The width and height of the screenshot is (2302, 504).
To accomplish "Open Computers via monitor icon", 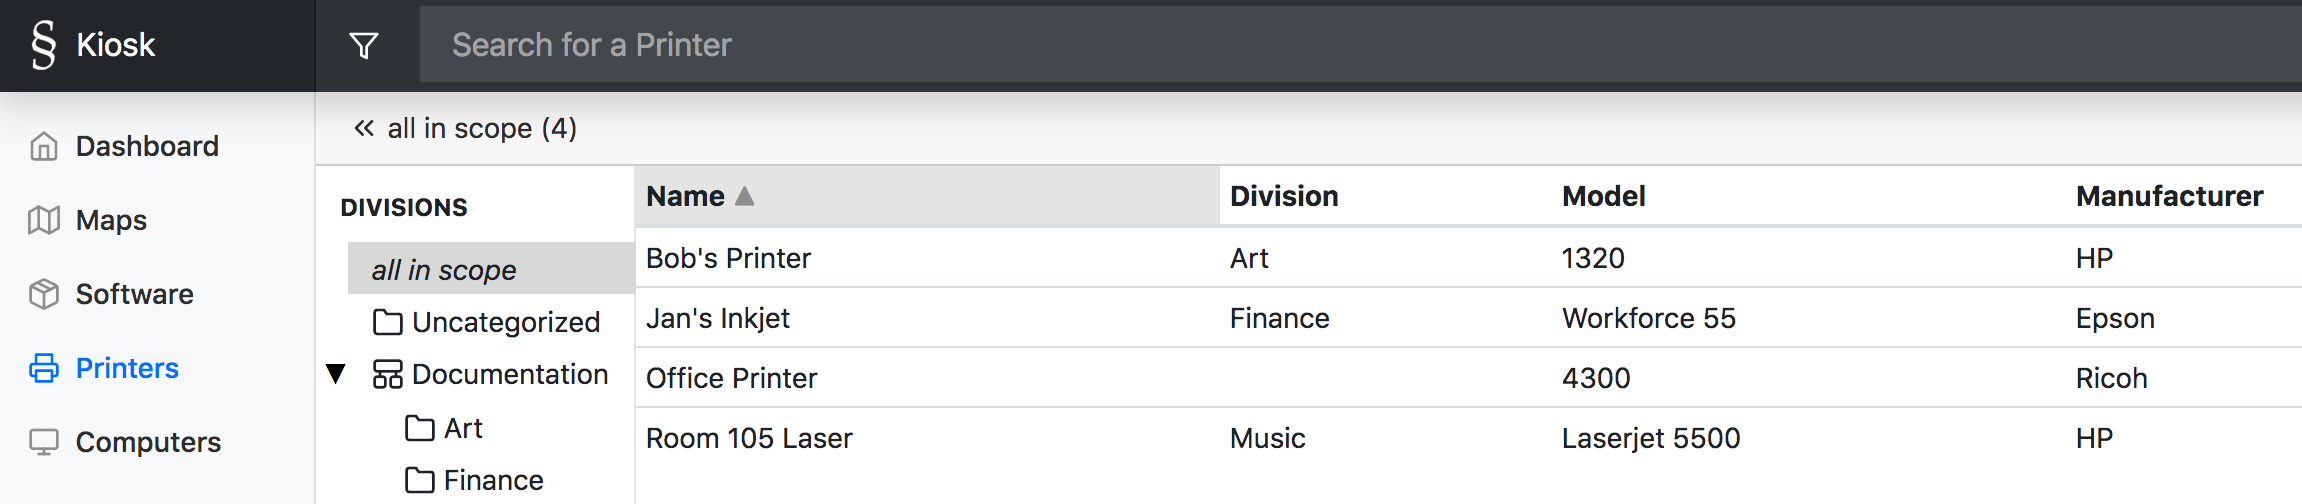I will click(x=44, y=442).
